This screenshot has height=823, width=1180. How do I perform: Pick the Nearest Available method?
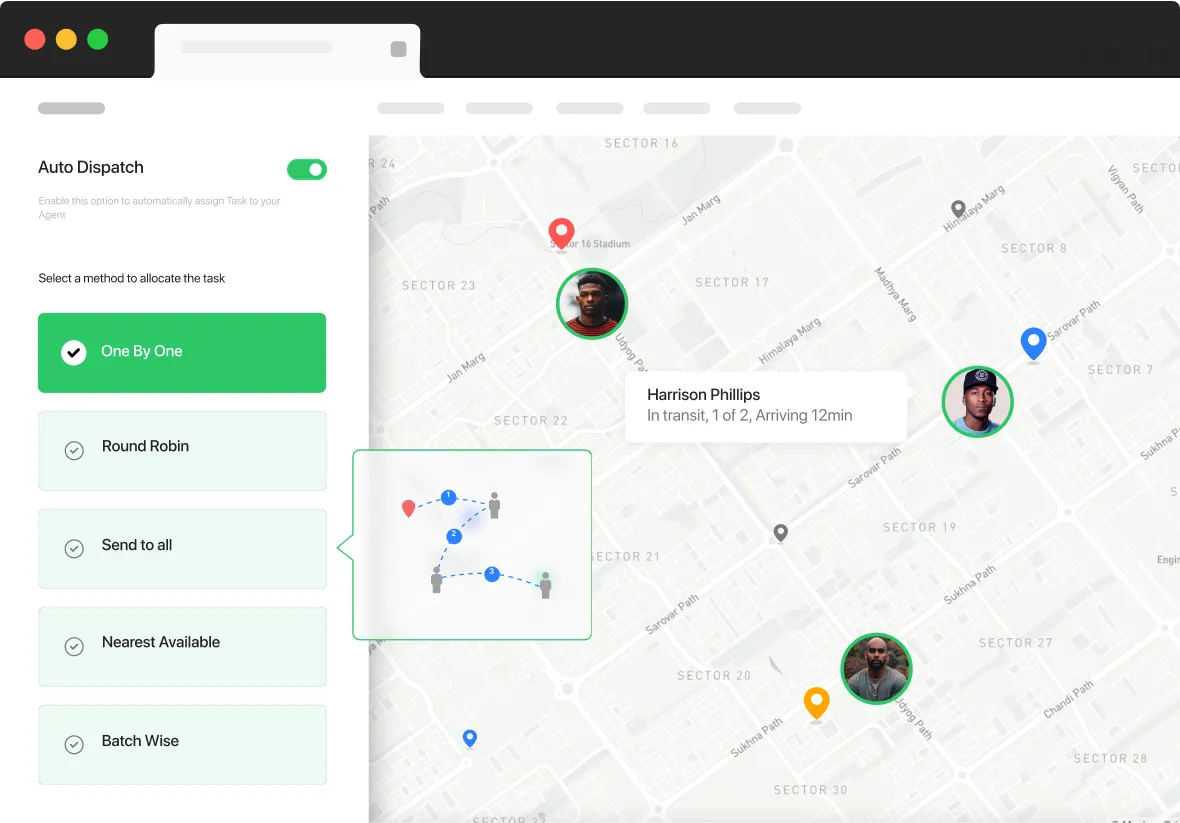pyautogui.click(x=182, y=646)
